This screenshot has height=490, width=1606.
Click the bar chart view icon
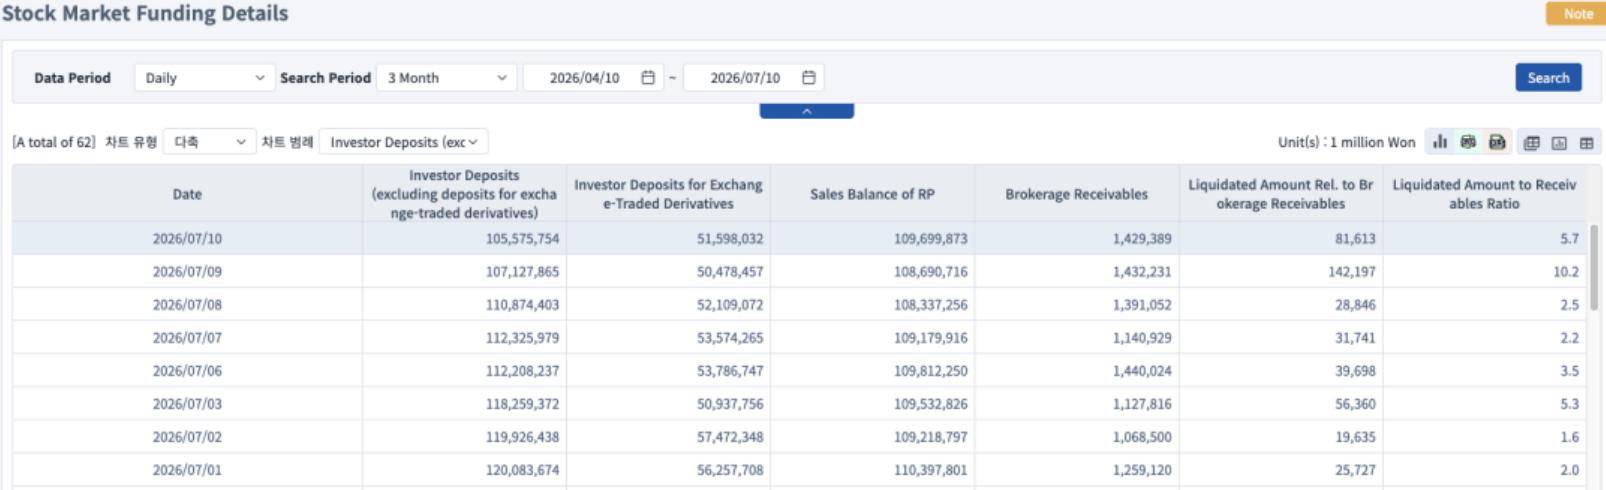pos(1440,142)
